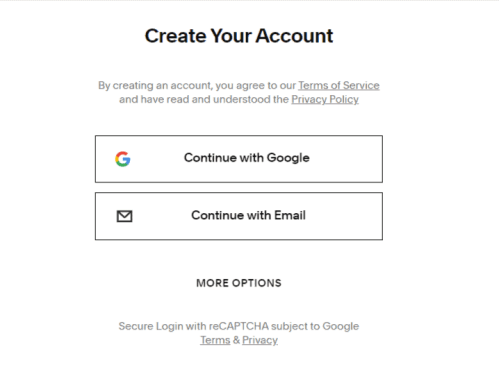Click the envelope email icon
Viewport: 499px width, 384px height.
[x=124, y=216]
